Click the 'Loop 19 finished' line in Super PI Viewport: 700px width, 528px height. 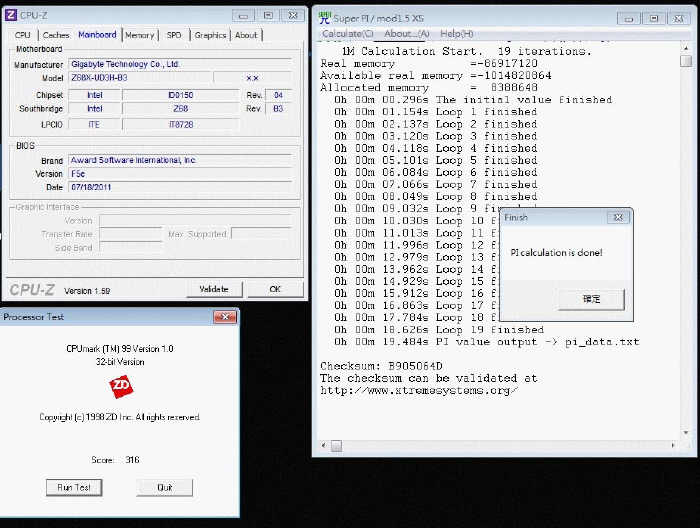coord(439,330)
